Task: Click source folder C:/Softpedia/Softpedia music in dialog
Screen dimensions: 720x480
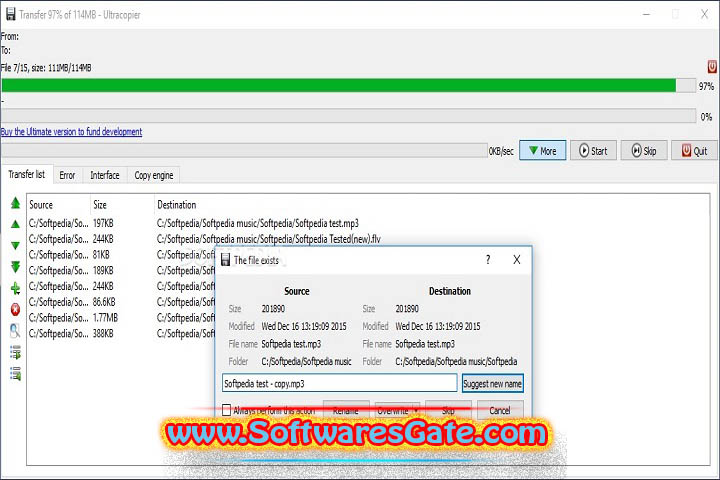Action: pyautogui.click(x=306, y=361)
